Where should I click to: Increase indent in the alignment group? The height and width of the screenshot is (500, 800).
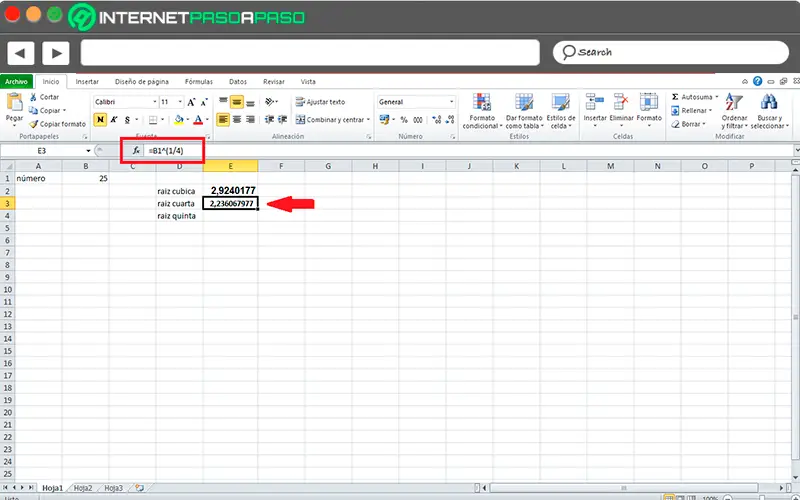[282, 119]
